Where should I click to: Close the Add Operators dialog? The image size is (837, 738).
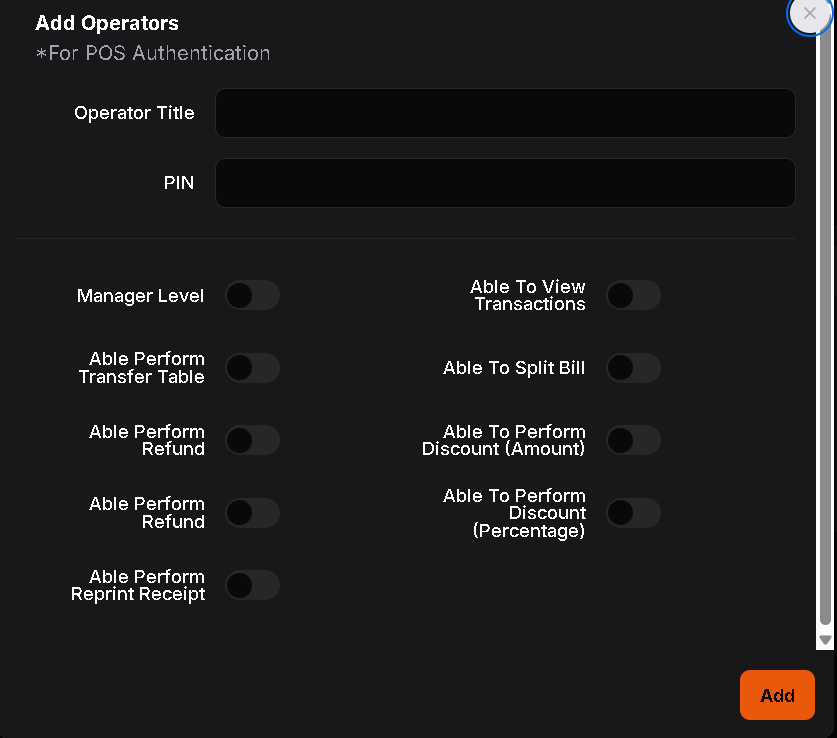click(x=810, y=14)
